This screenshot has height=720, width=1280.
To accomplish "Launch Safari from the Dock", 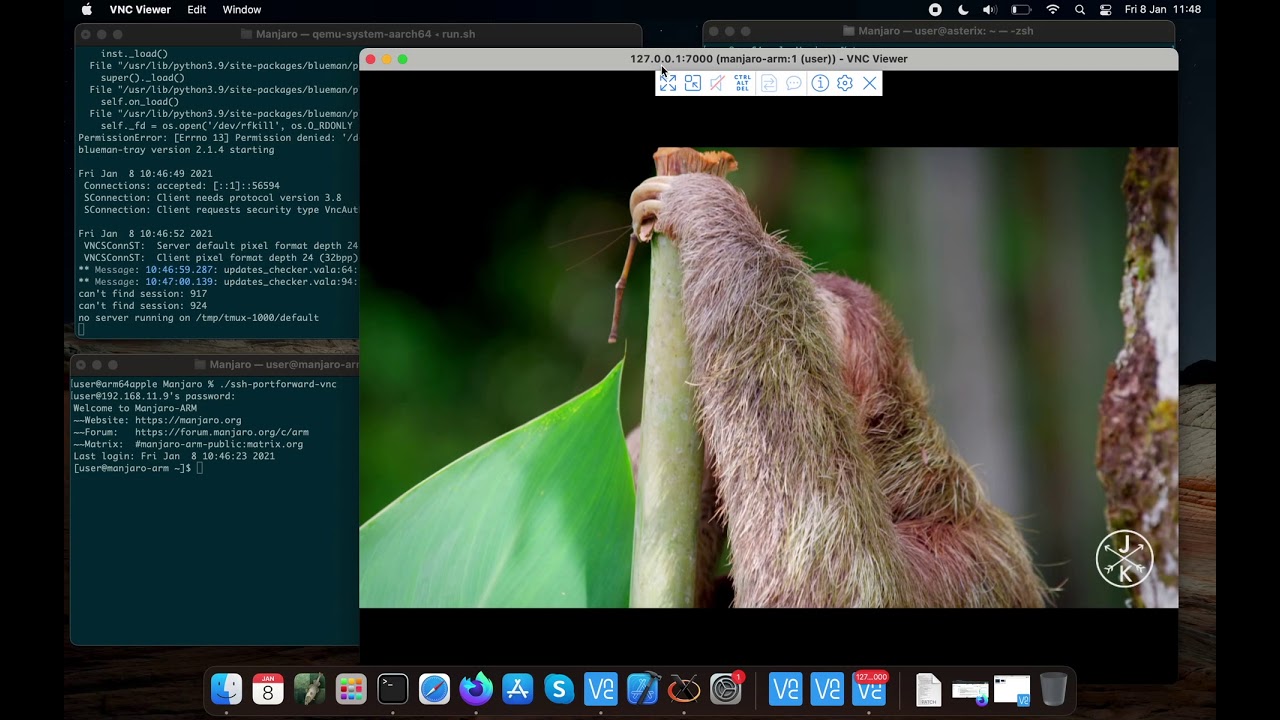I will pos(434,689).
